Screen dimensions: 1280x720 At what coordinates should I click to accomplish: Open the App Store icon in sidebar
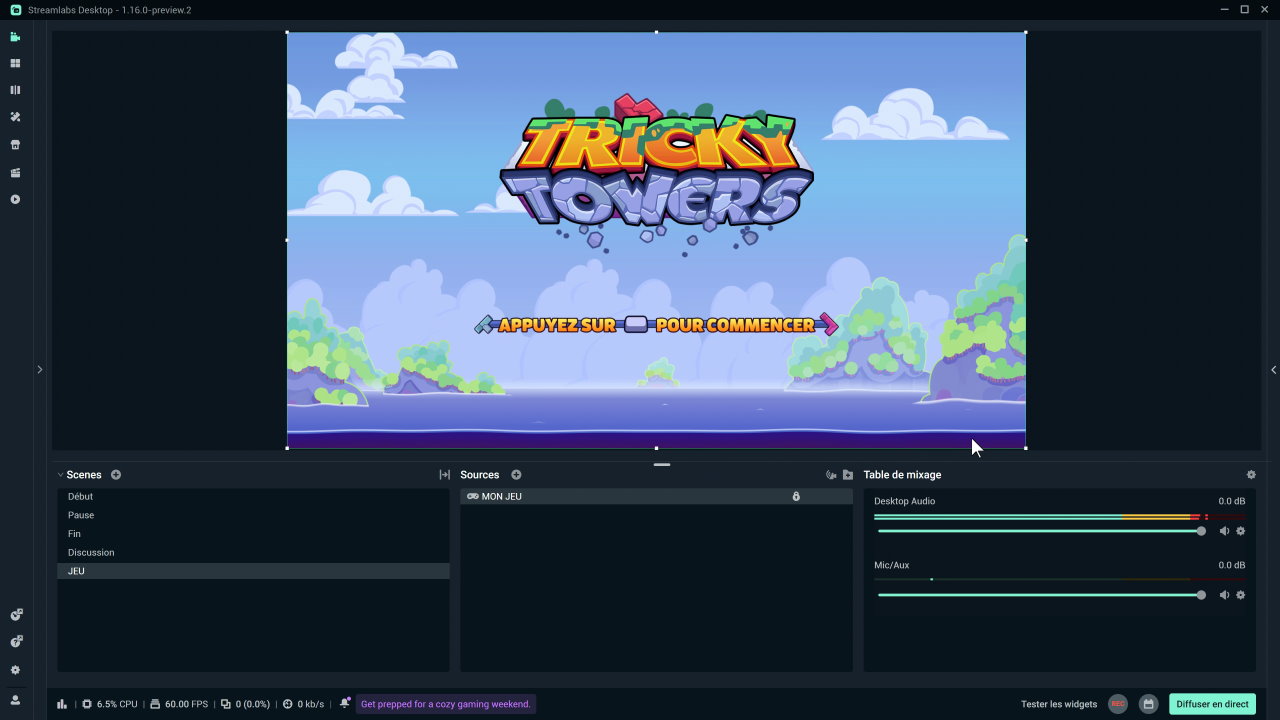point(15,145)
